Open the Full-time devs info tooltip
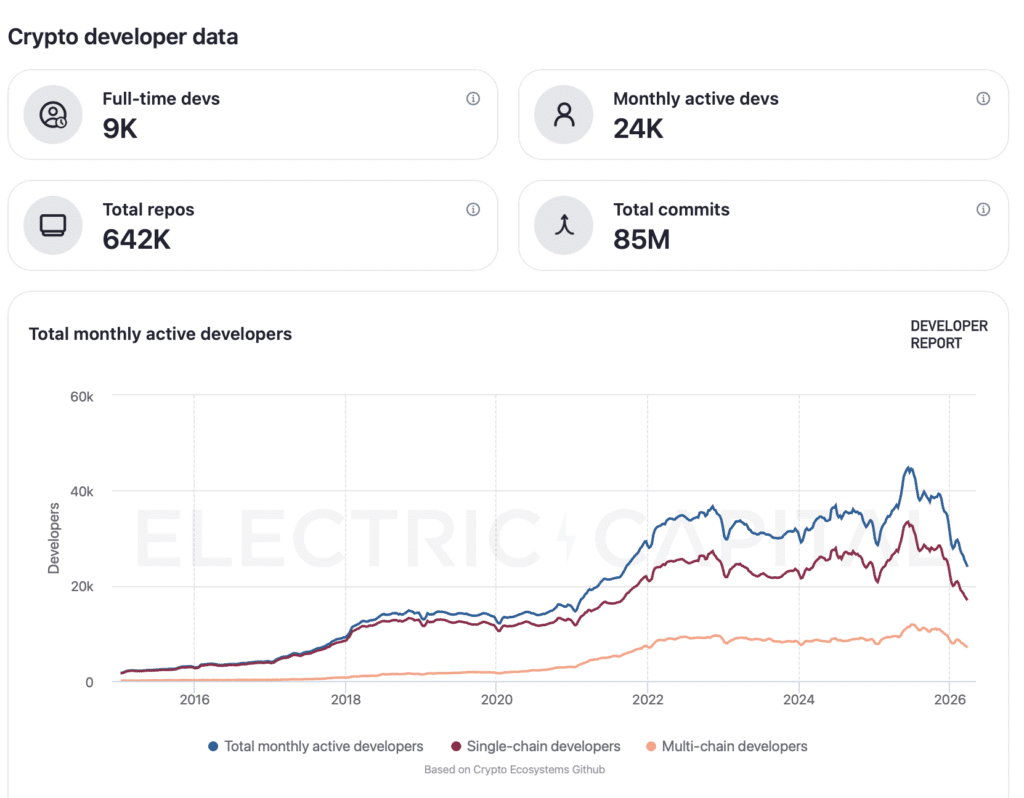Image resolution: width=1024 pixels, height=798 pixels. (x=473, y=99)
